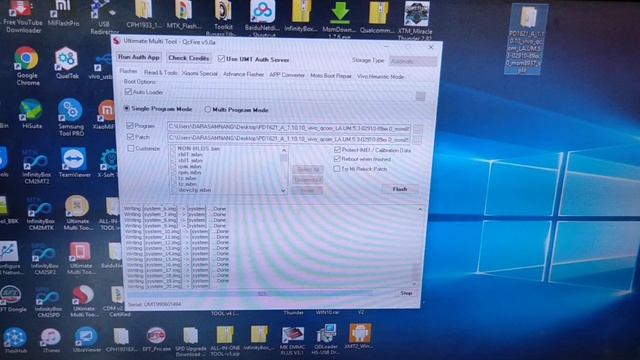Screen dimensions: 640x360
Task: Open the BaiduNetdisk shortcut icon
Action: [262, 18]
